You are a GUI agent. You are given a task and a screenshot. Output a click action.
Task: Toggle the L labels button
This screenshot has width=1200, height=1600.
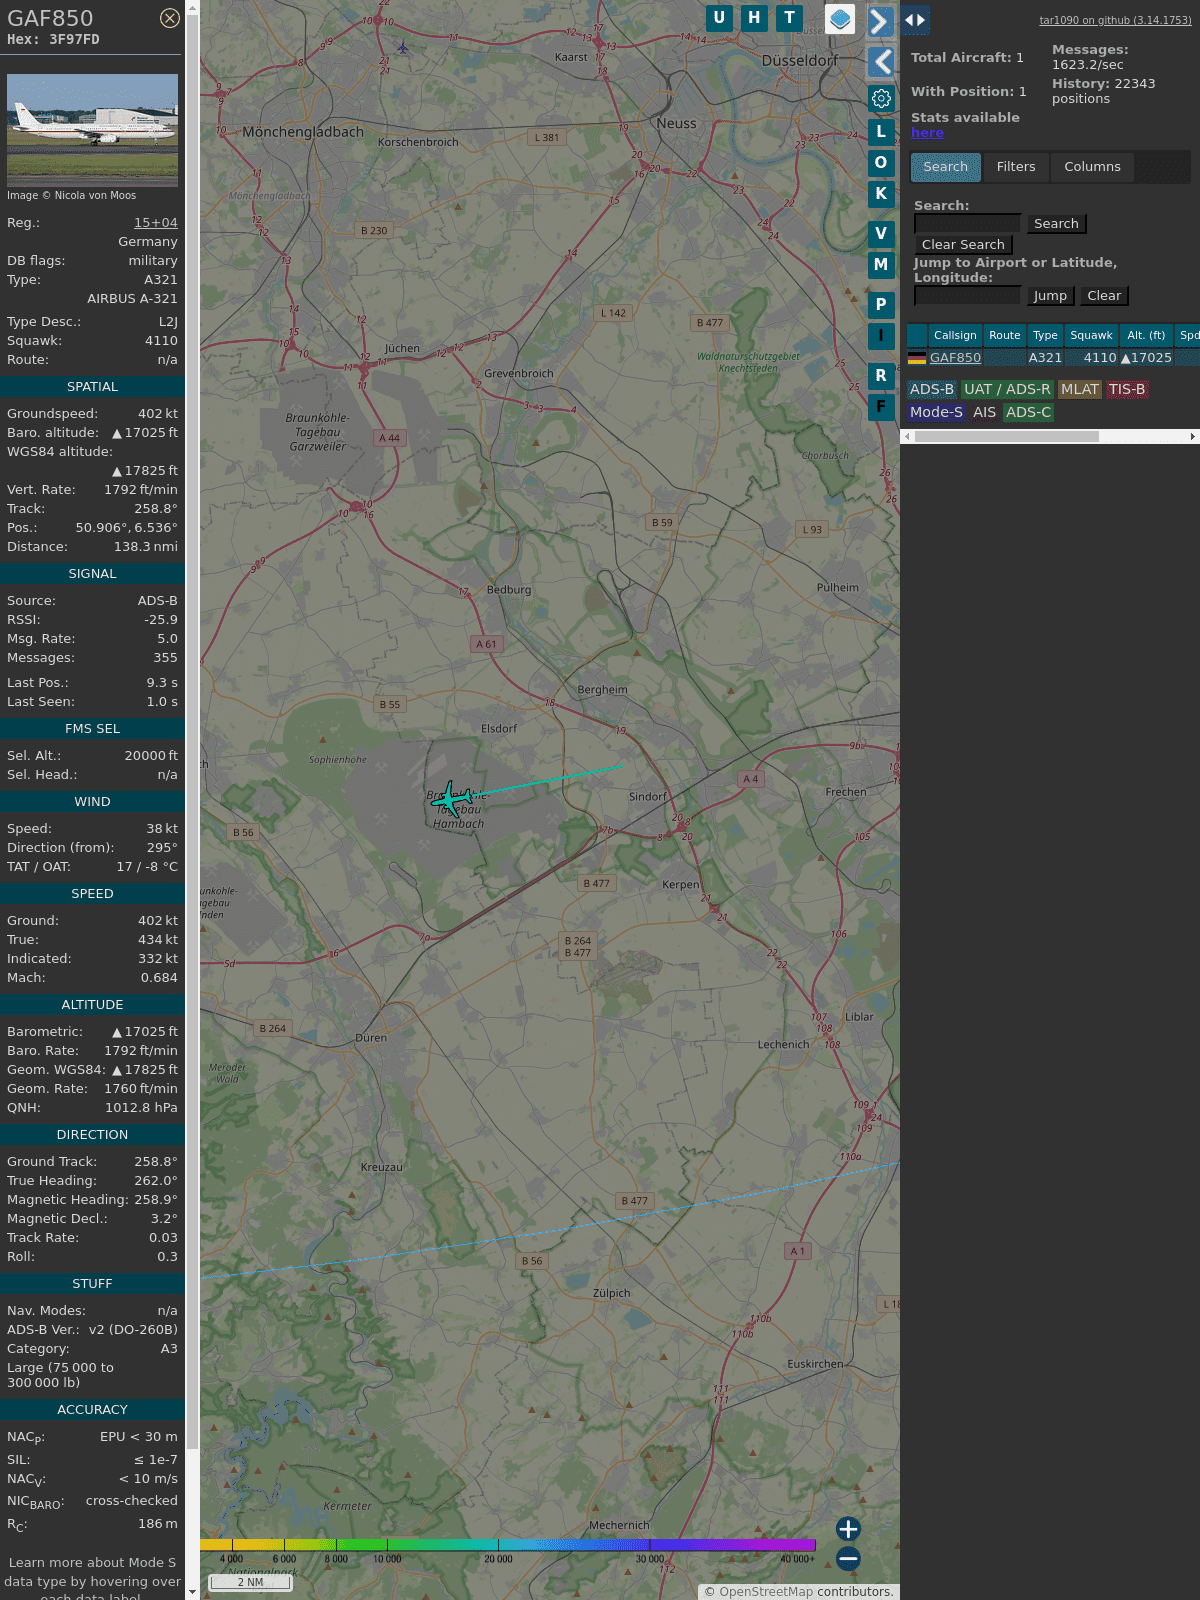point(881,131)
